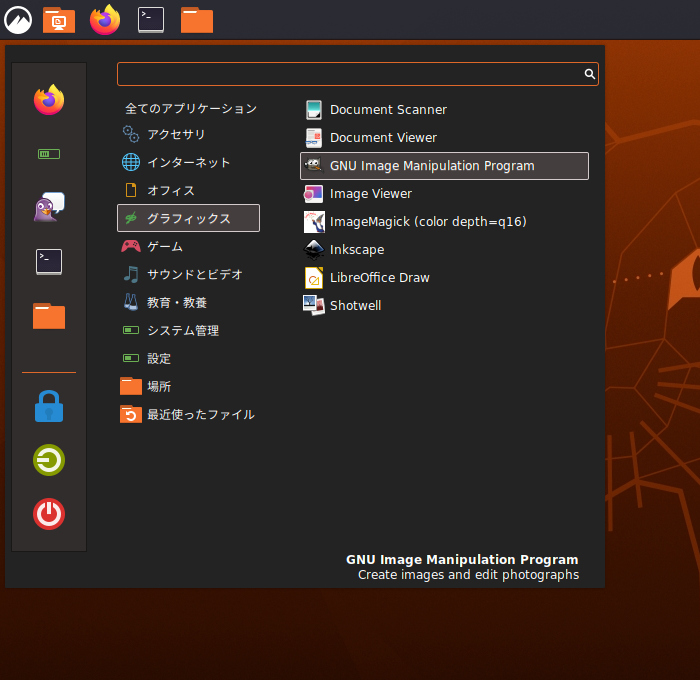Launch Document Scanner
The width and height of the screenshot is (700, 680).
pyautogui.click(x=444, y=110)
